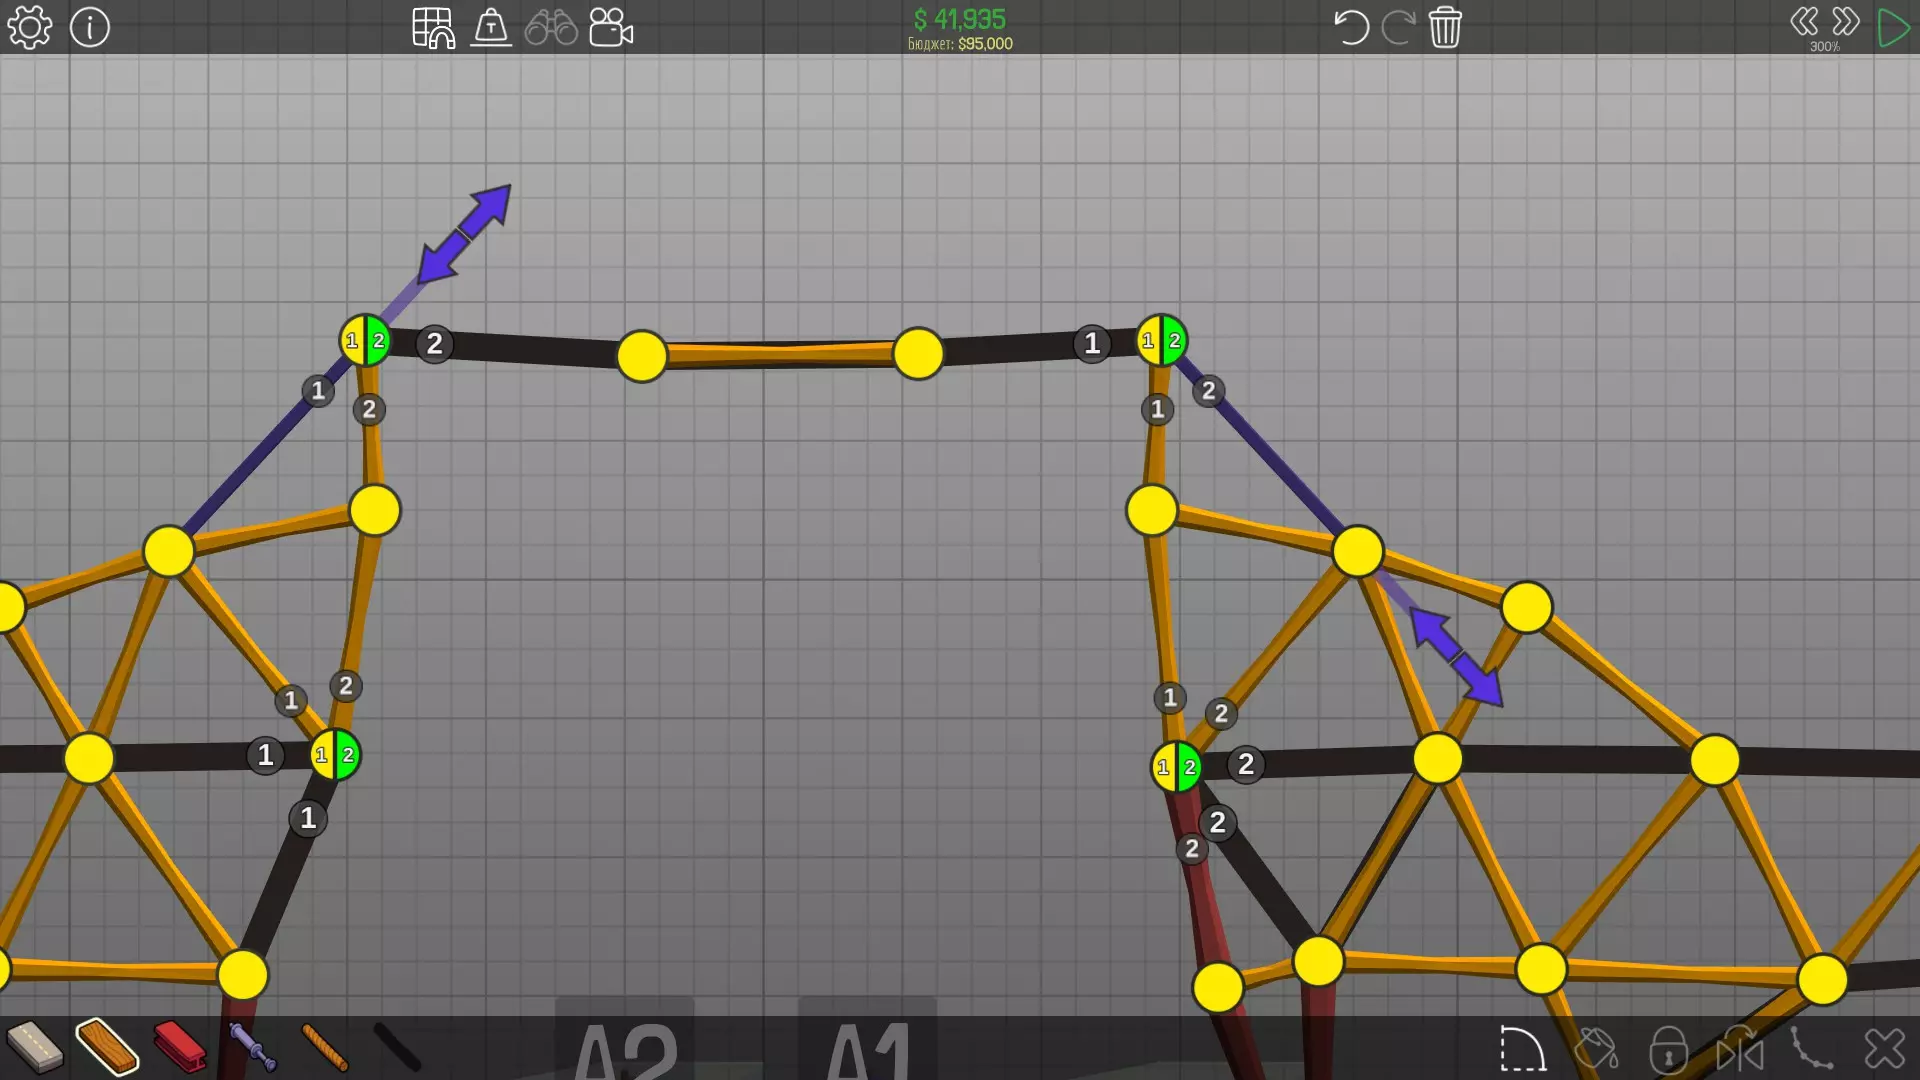Click the curved arc trace tool
This screenshot has width=1920, height=1080.
[x=1811, y=1049]
